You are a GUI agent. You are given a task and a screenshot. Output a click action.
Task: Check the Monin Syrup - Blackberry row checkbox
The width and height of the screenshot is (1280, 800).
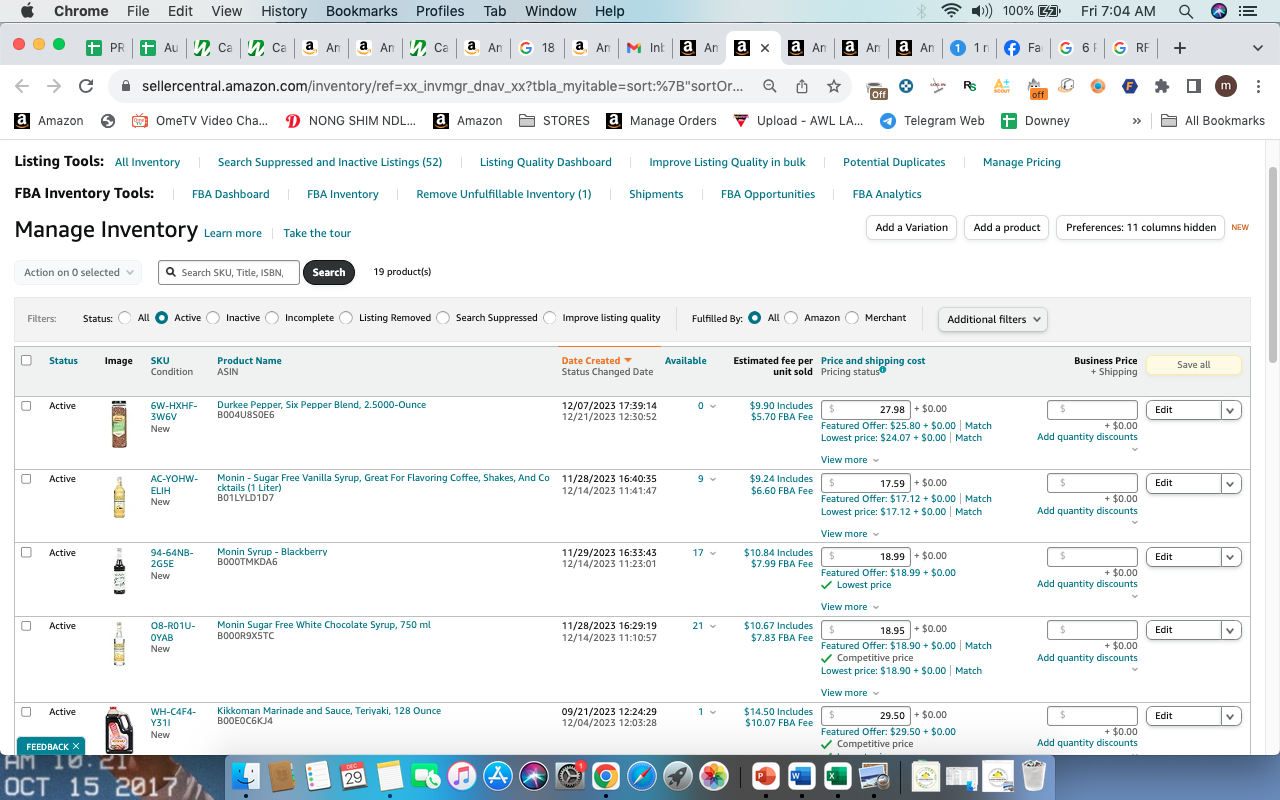26,553
